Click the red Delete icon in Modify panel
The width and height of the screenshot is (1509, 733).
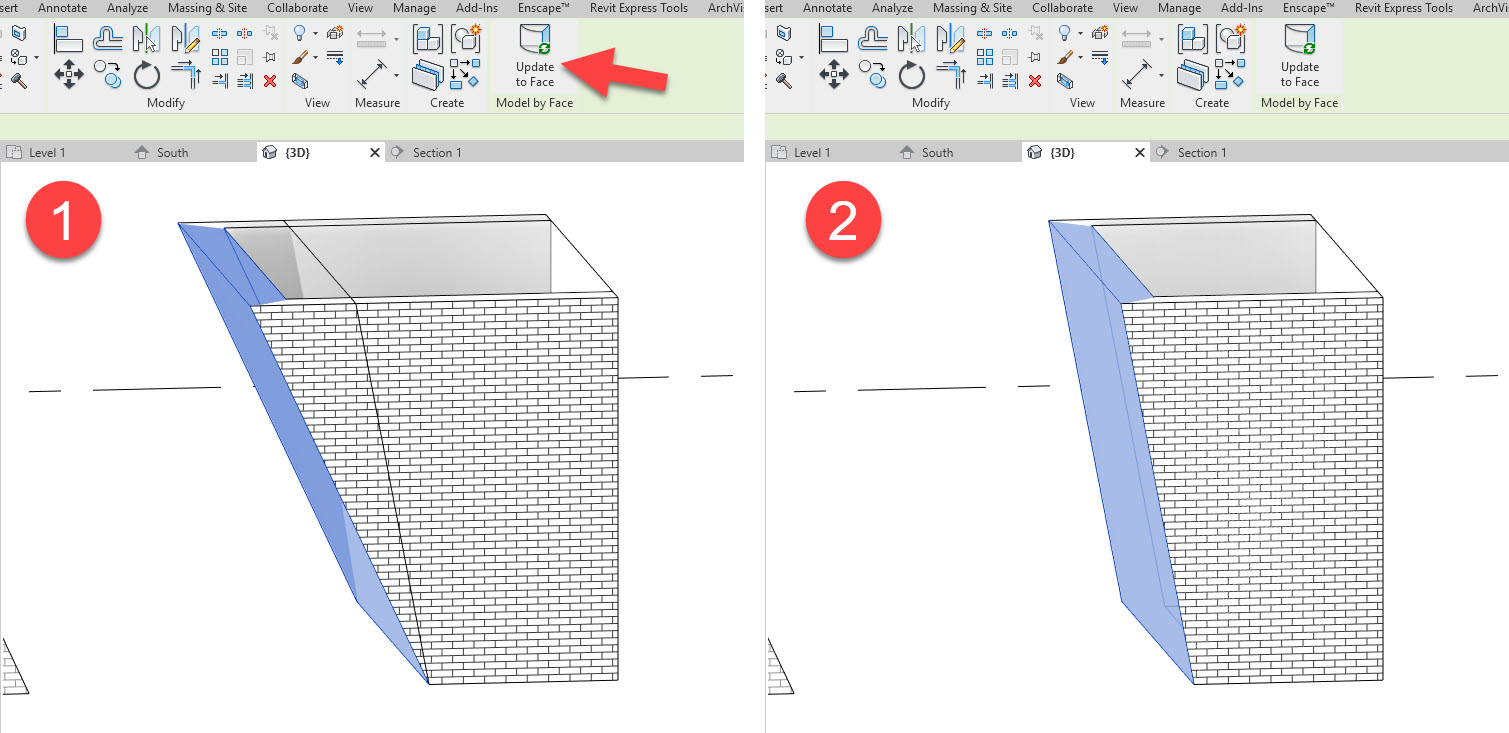[x=270, y=81]
